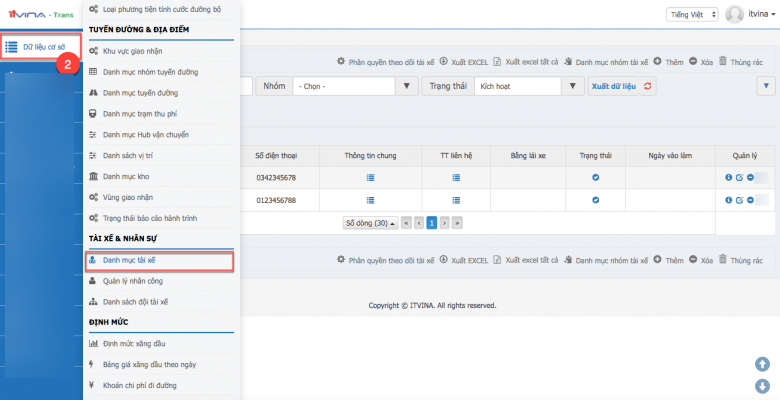Click the Xuất dữ liệu button
Image resolution: width=780 pixels, height=400 pixels.
pyautogui.click(x=614, y=87)
